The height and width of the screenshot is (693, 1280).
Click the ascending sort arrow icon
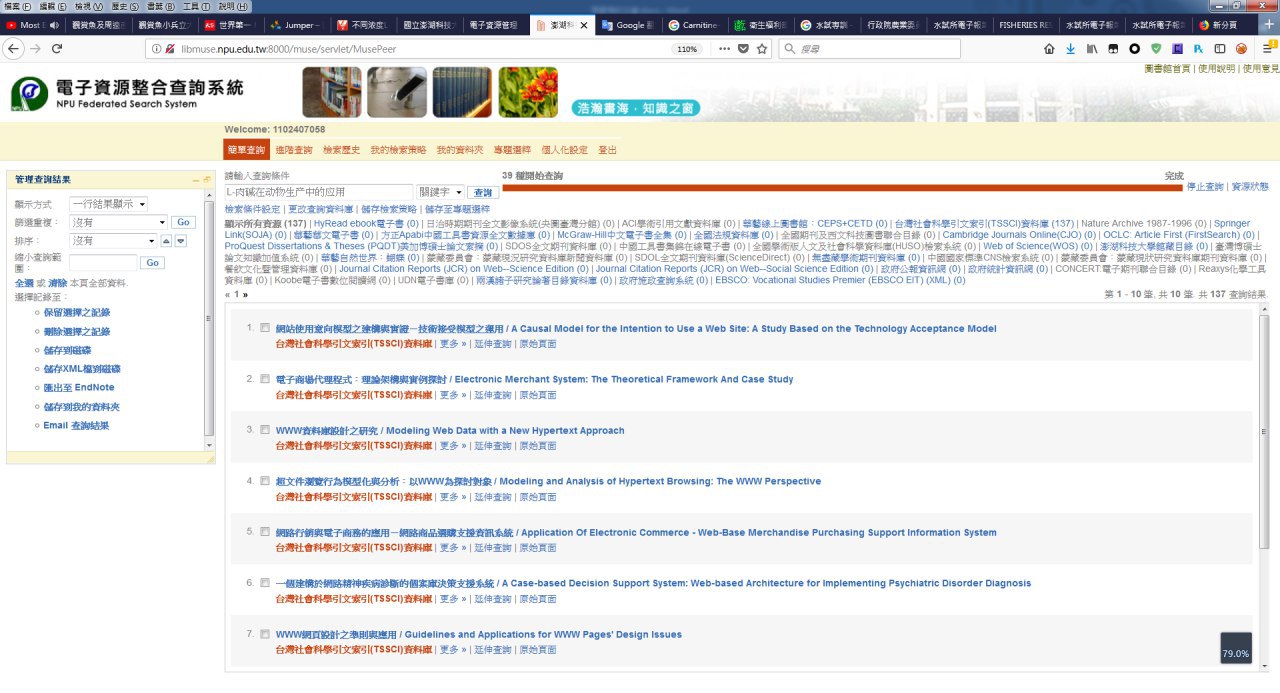(x=166, y=241)
